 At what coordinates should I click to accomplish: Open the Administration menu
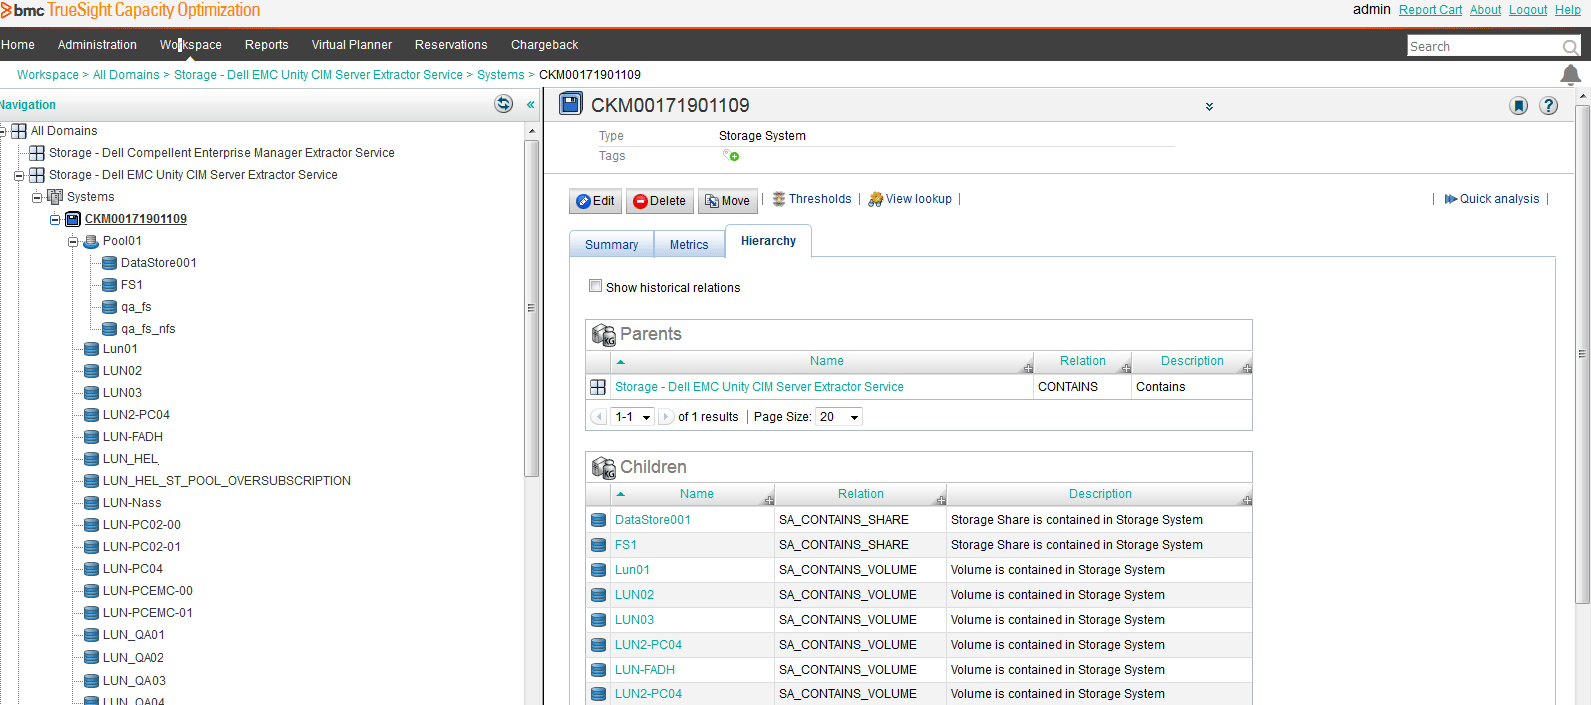tap(97, 45)
